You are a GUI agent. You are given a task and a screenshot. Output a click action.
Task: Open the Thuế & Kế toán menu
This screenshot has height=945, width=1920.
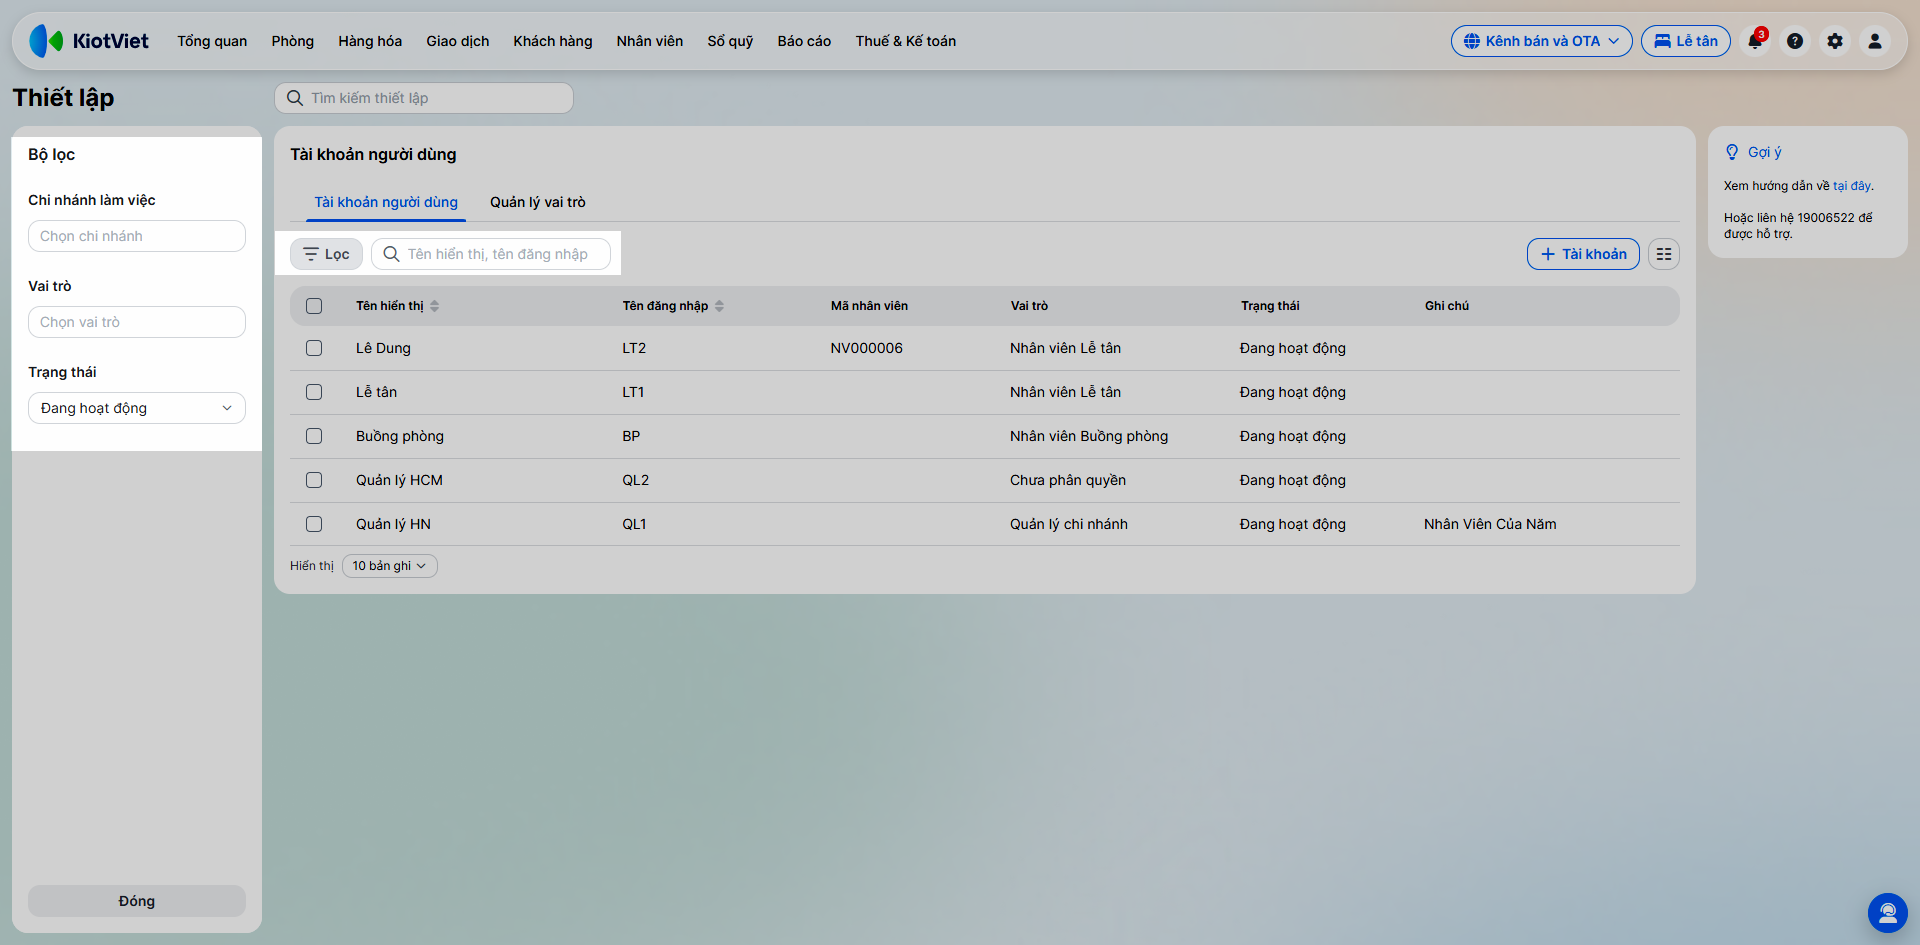[x=906, y=41]
